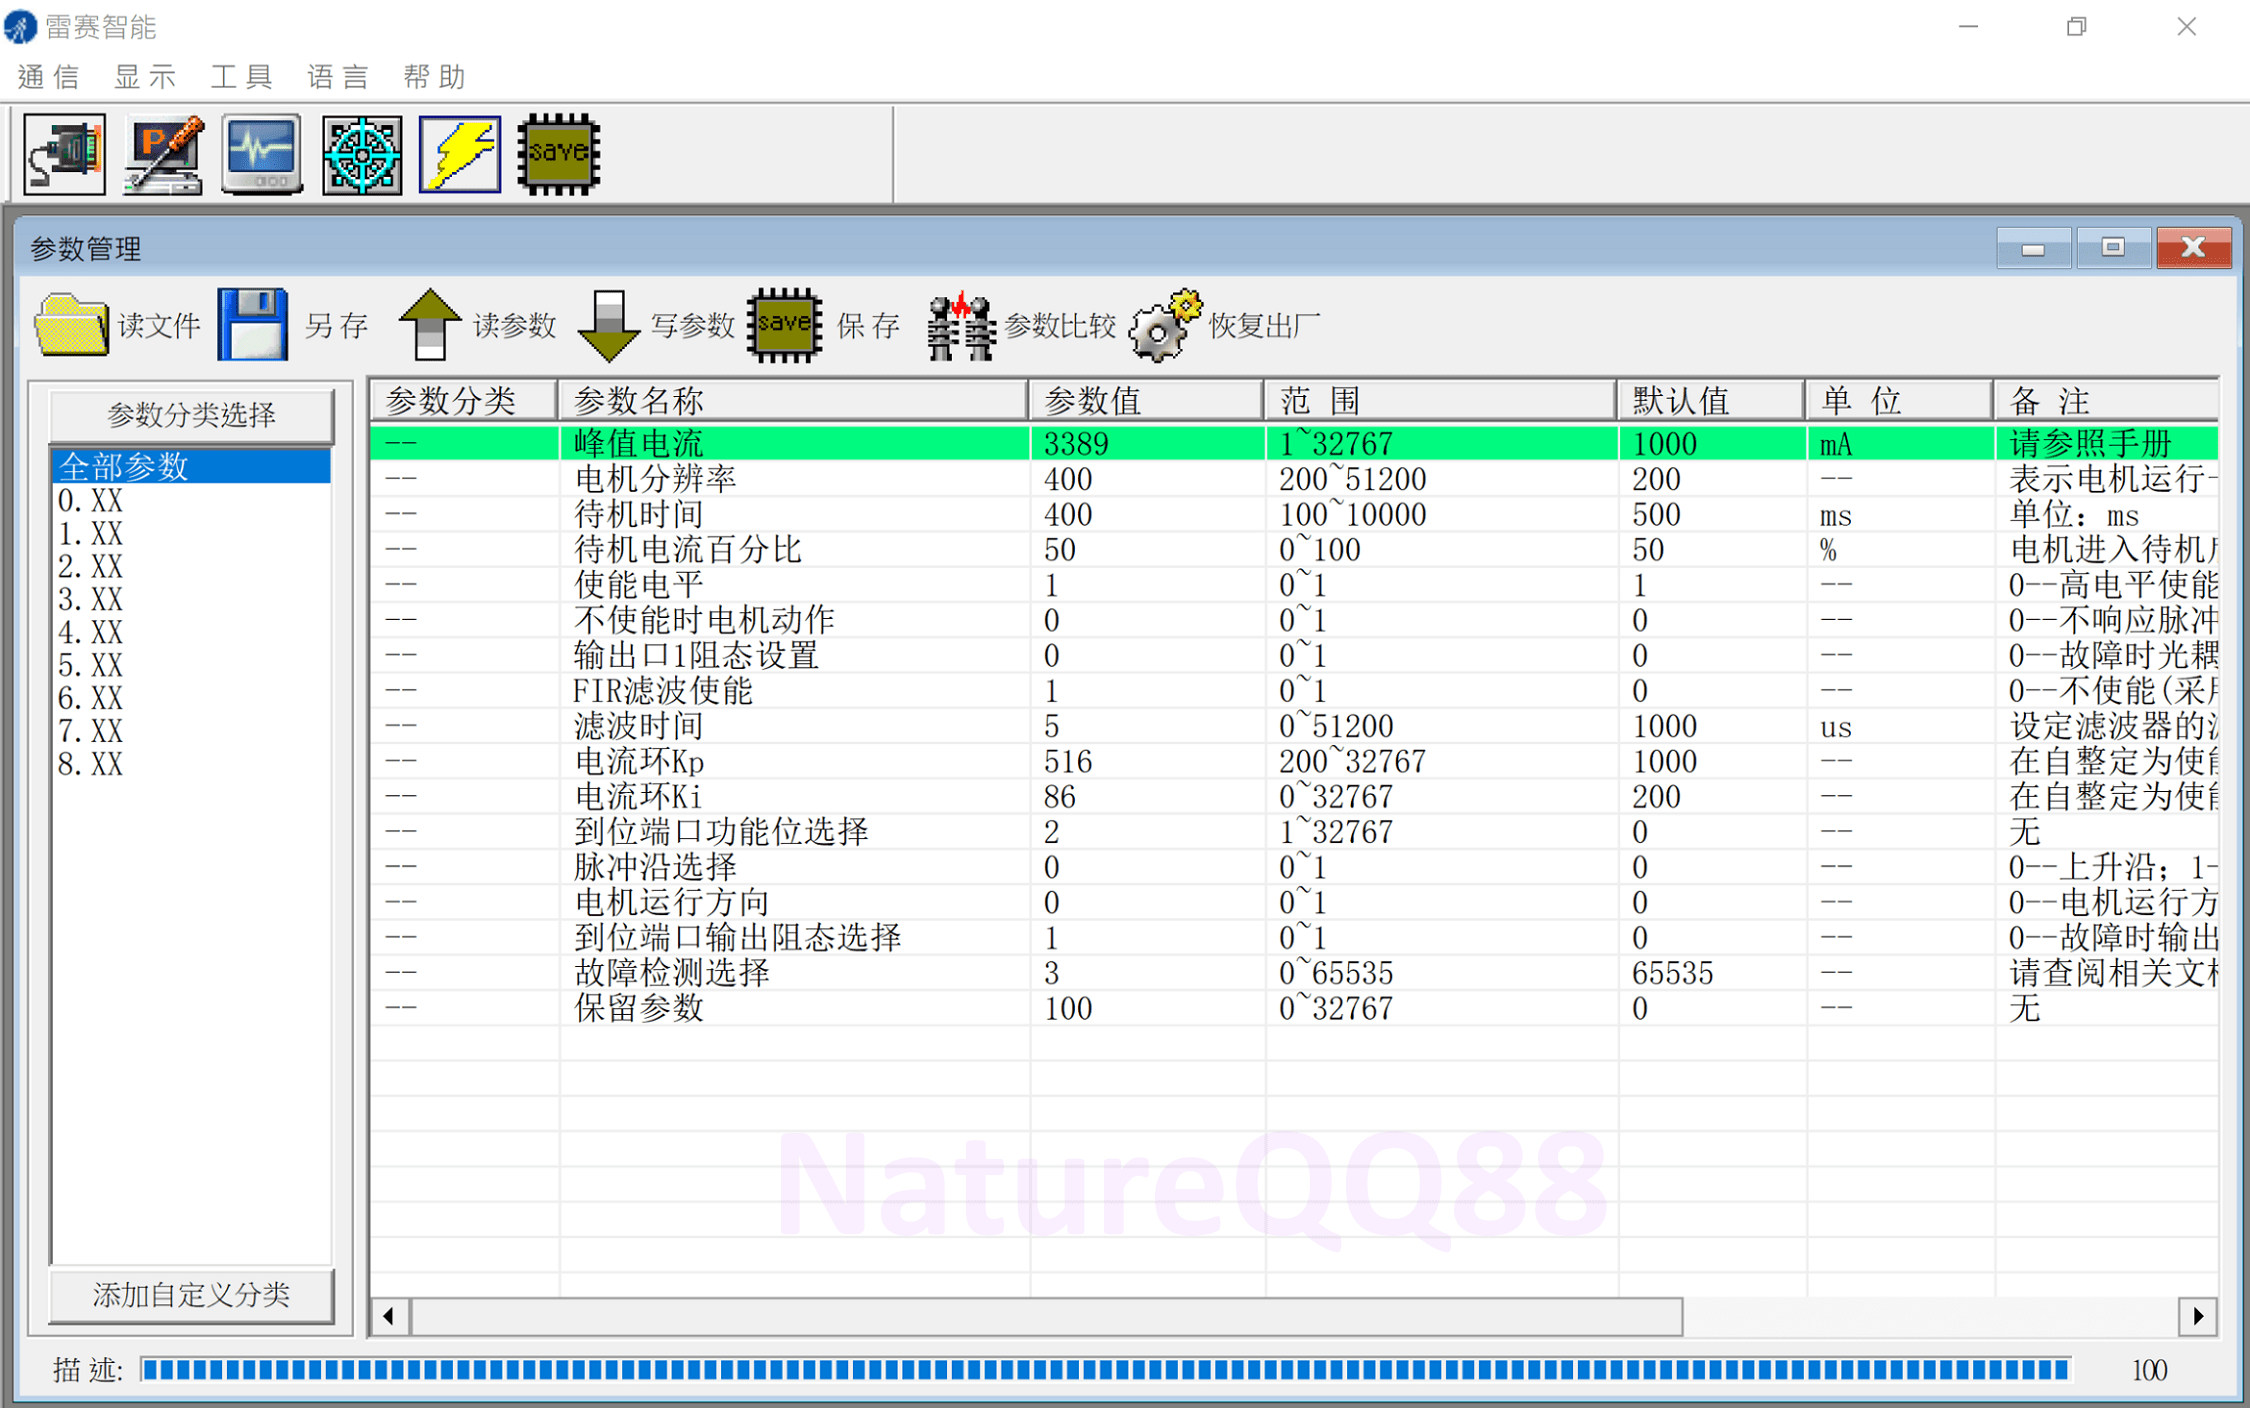Screen dimensions: 2250x1410
Task: Click the blue 描述 progress bar
Action: [x=1105, y=1370]
